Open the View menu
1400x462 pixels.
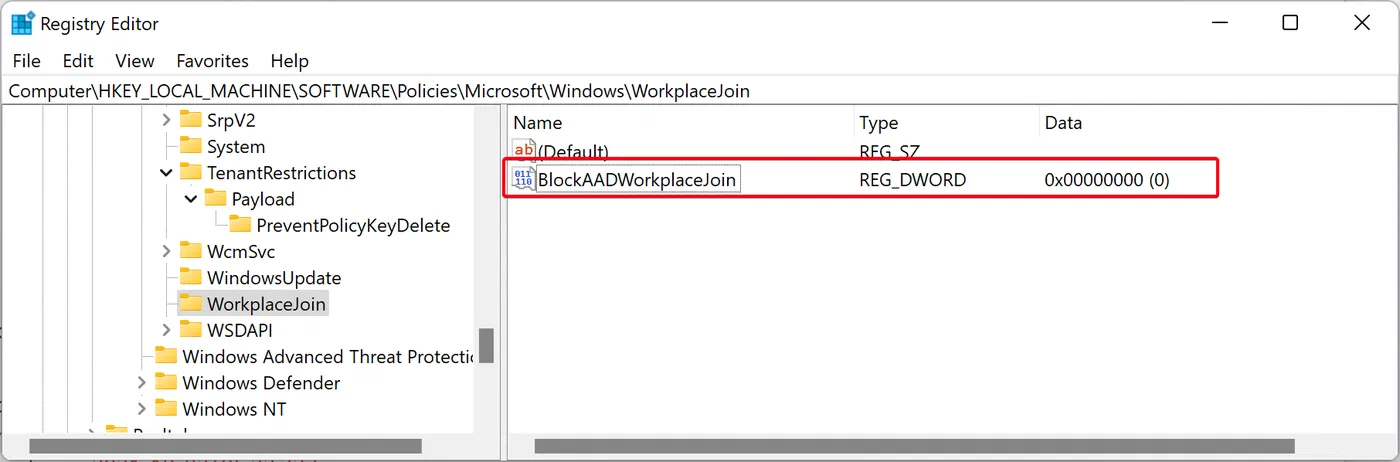click(135, 61)
